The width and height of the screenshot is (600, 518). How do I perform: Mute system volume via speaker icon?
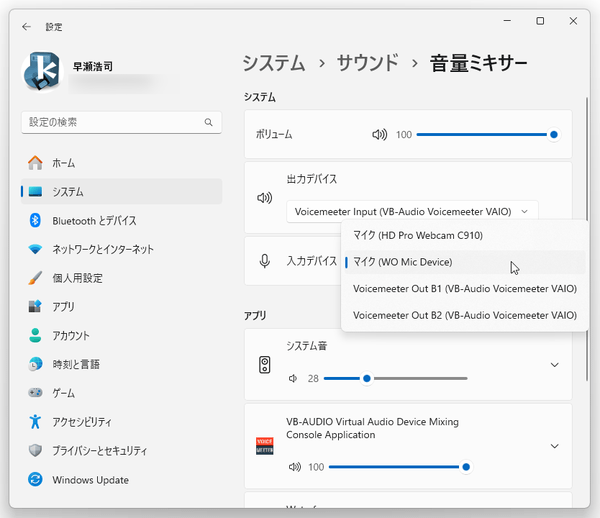click(380, 135)
